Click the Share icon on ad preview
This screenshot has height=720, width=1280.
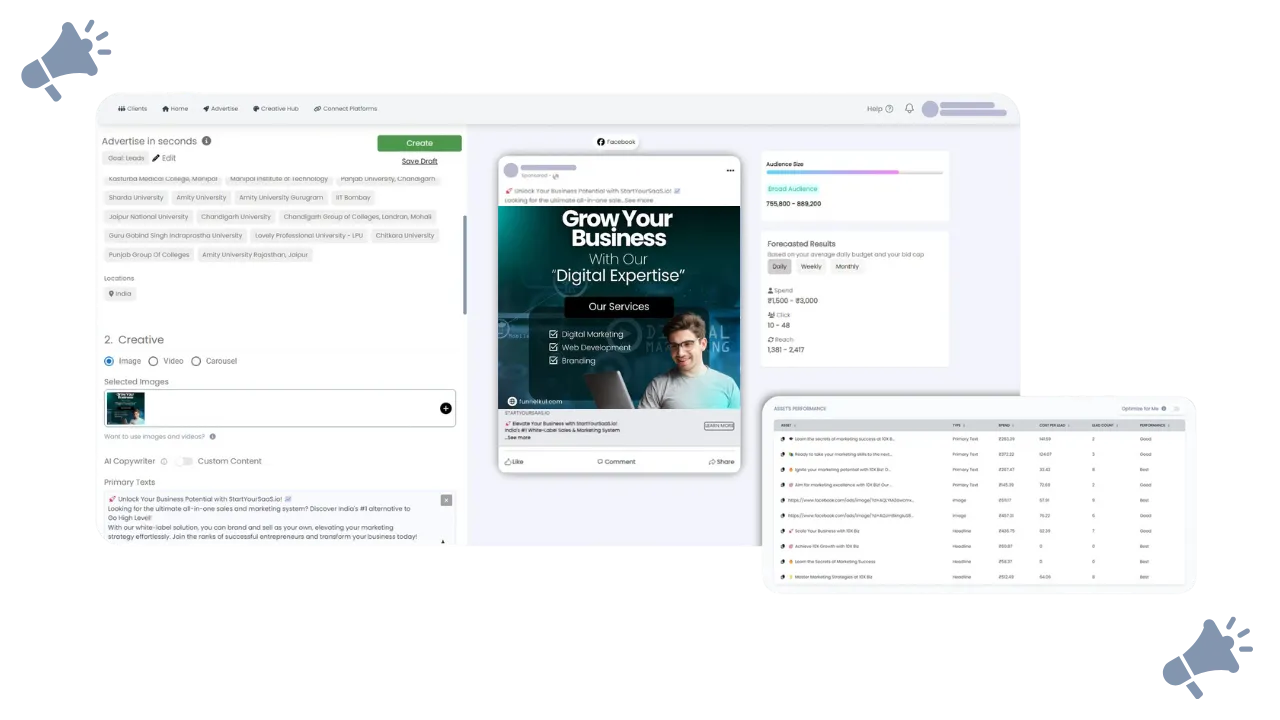coord(713,462)
